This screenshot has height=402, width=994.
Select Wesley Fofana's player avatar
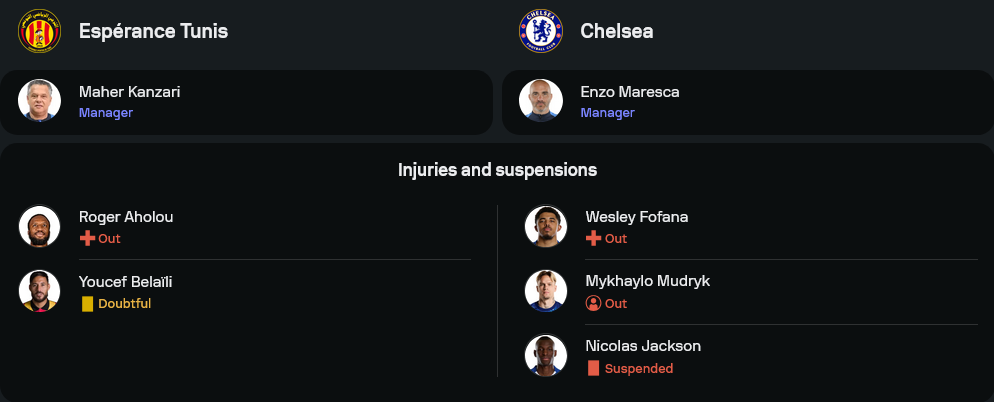tap(546, 226)
